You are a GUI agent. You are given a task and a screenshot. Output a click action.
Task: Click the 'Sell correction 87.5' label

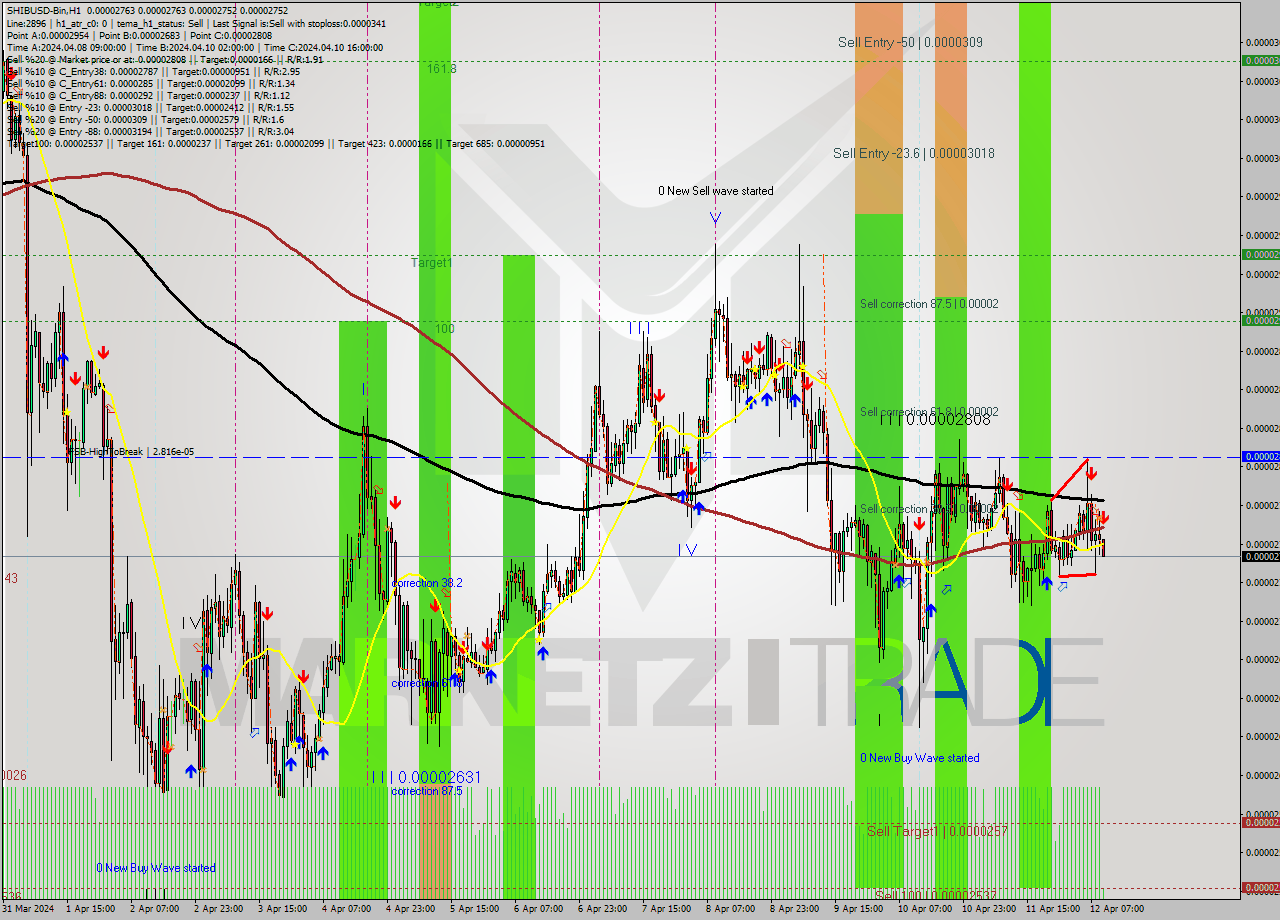929,303
